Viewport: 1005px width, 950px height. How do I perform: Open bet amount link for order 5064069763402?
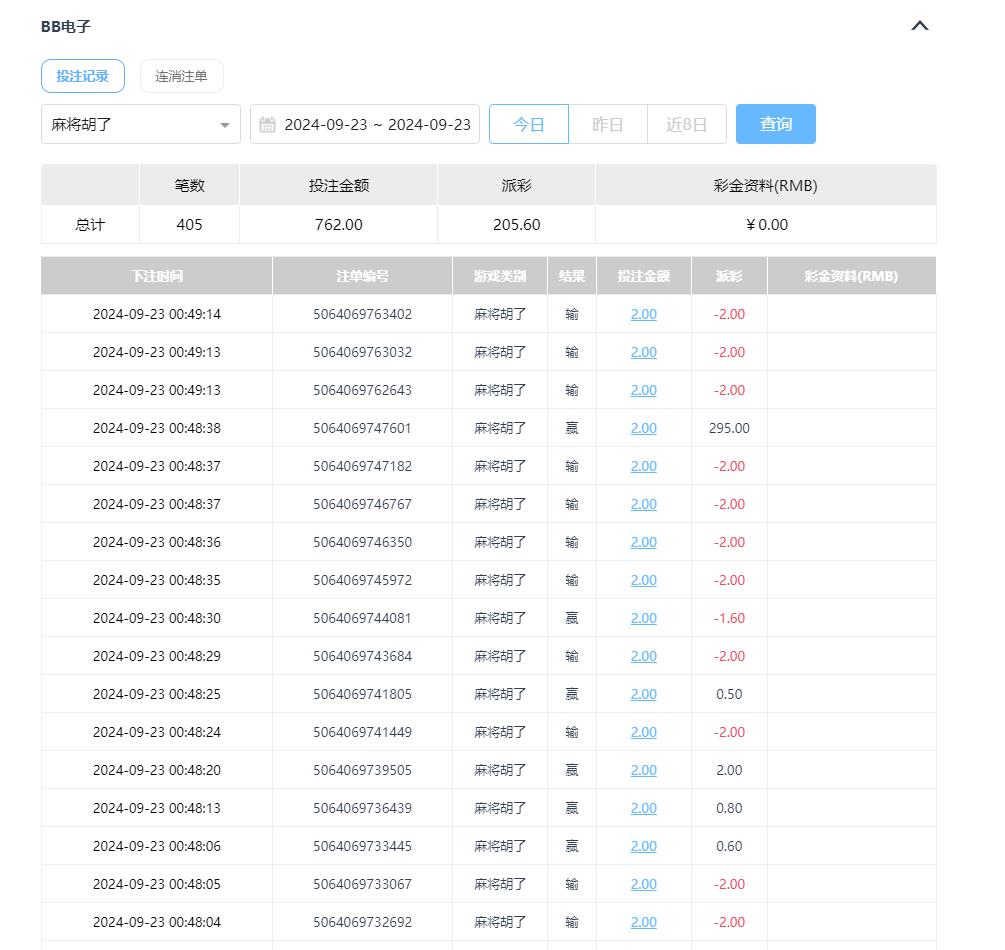643,314
